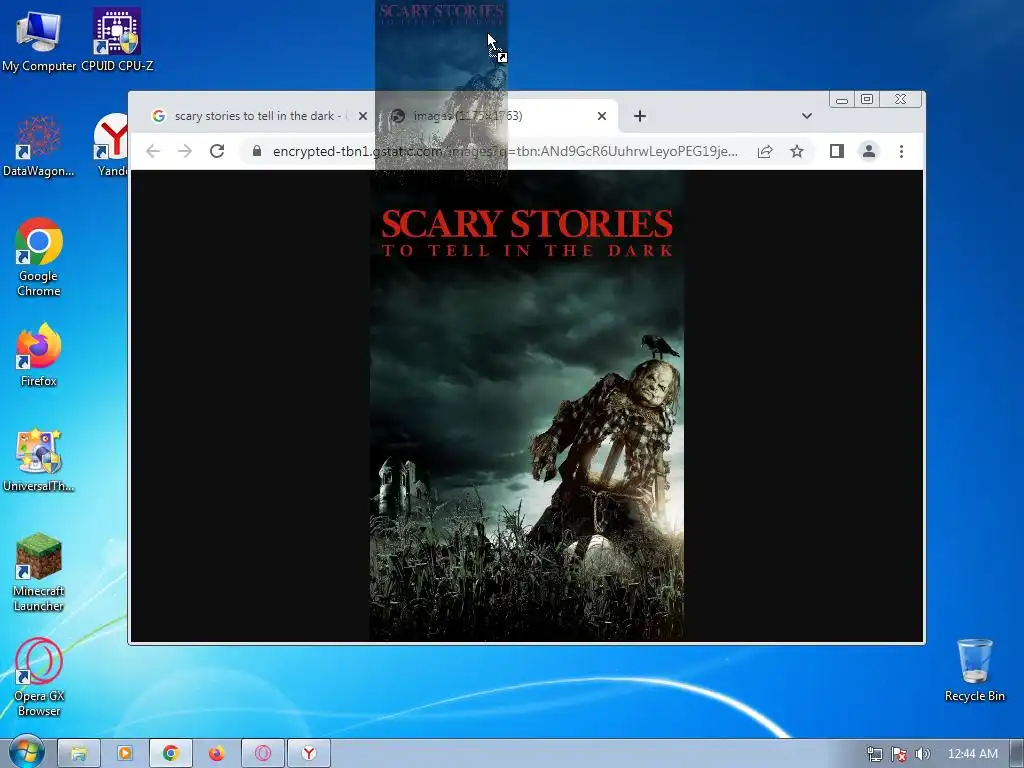Close the 'scary stories' Google tab
Screen dimensions: 1024x768
click(x=363, y=116)
